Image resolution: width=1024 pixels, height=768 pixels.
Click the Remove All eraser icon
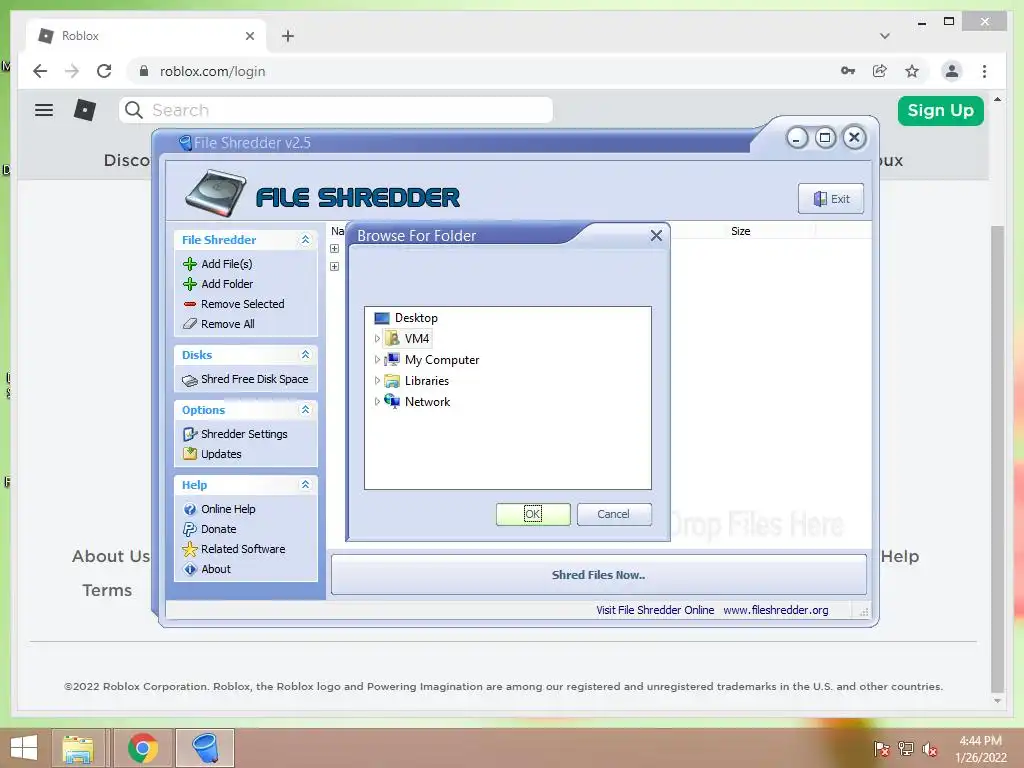coord(189,324)
